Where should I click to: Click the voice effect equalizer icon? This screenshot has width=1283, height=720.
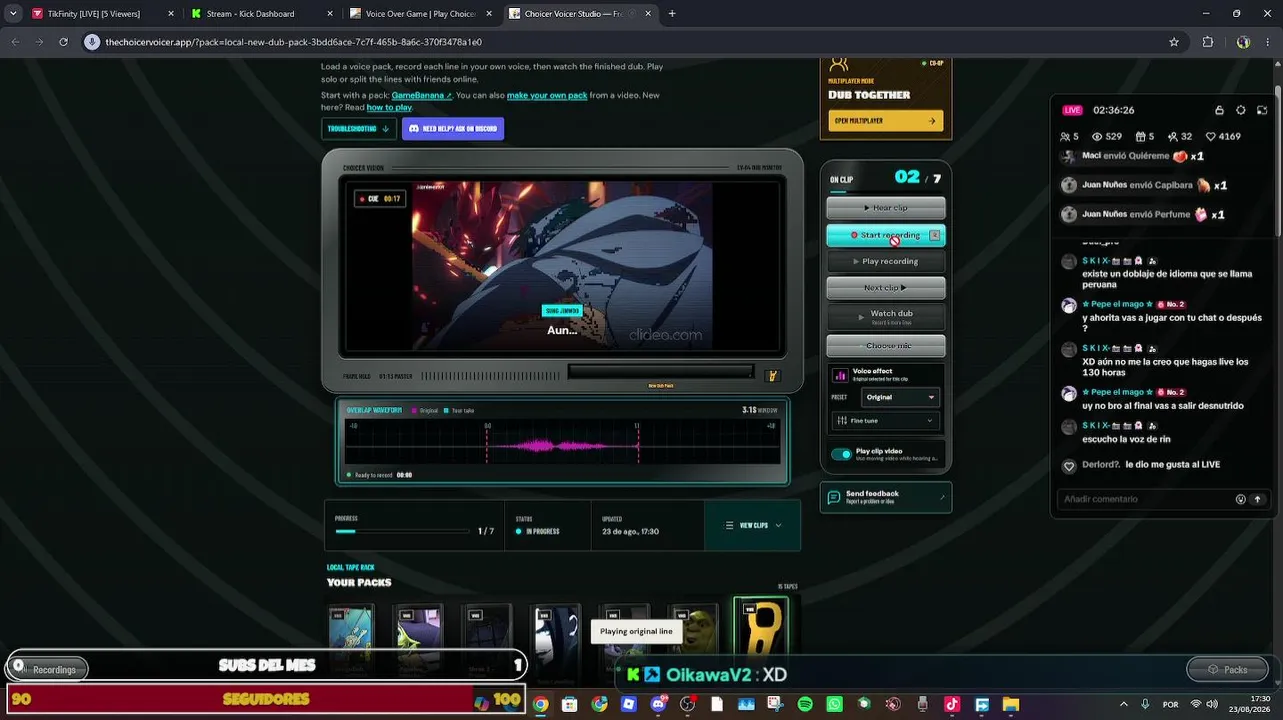[x=841, y=376]
